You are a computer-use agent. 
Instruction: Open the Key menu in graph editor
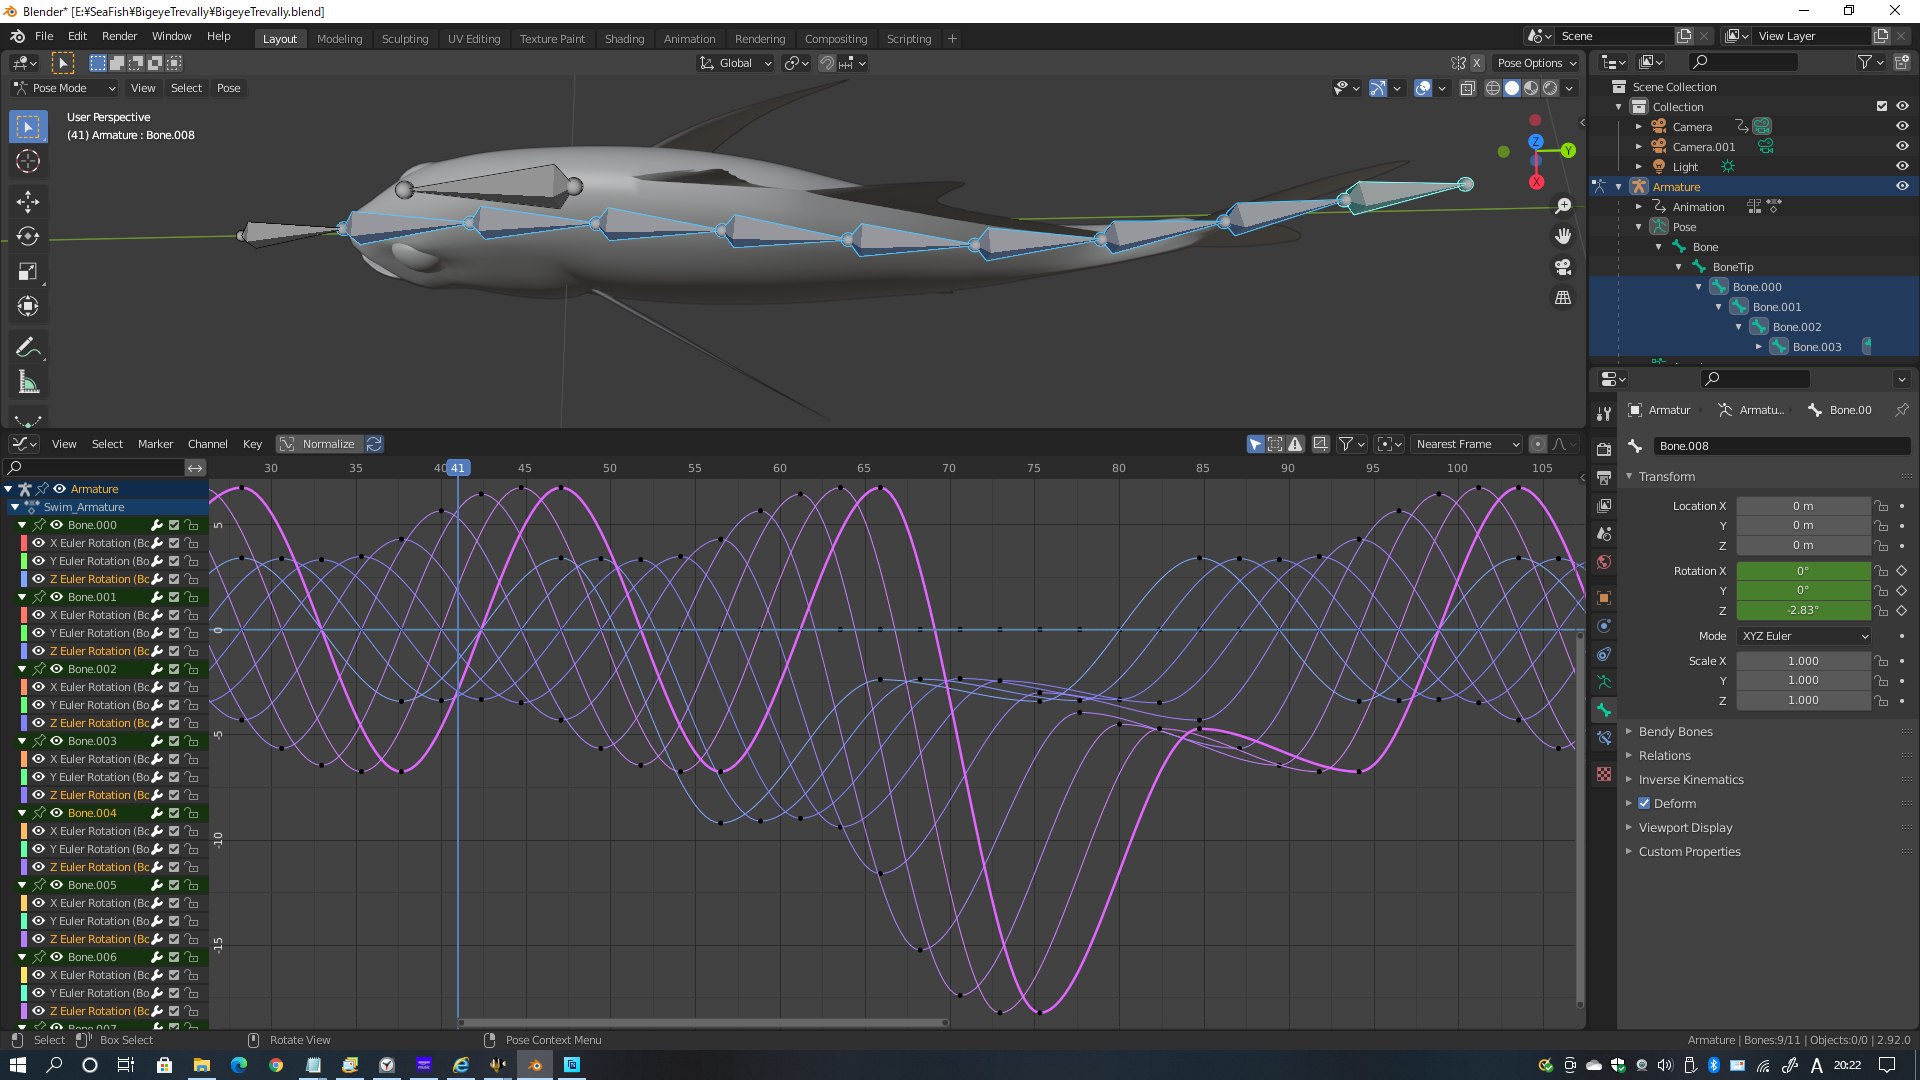click(252, 444)
